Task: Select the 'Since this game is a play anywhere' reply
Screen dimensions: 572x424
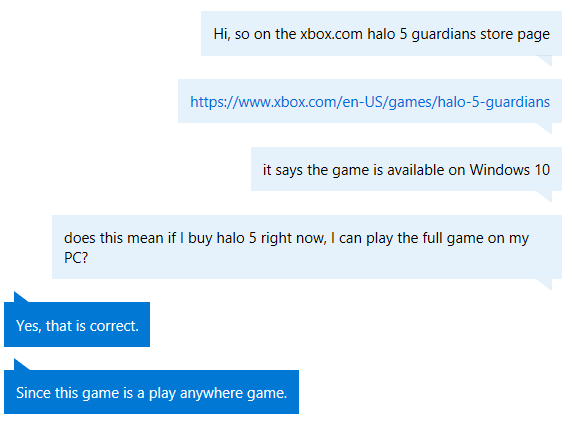Action: pyautogui.click(x=151, y=392)
